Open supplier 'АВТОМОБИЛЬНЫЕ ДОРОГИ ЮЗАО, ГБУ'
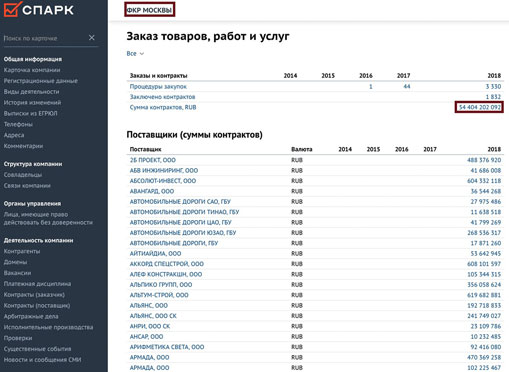The image size is (509, 372). click(183, 233)
